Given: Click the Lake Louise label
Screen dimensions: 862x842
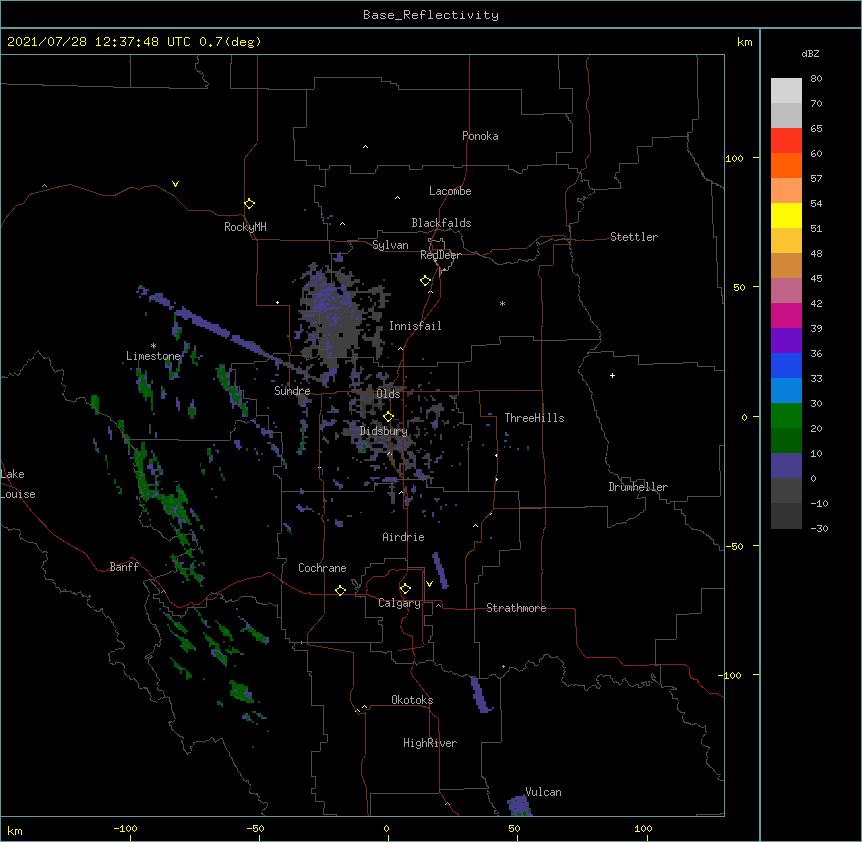Looking at the screenshot, I should click(18, 484).
